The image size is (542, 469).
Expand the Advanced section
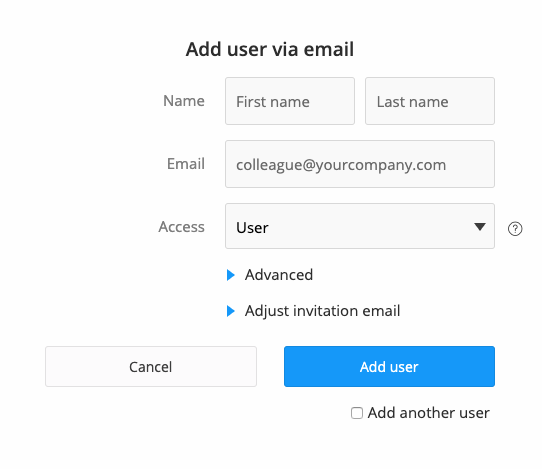coord(270,275)
